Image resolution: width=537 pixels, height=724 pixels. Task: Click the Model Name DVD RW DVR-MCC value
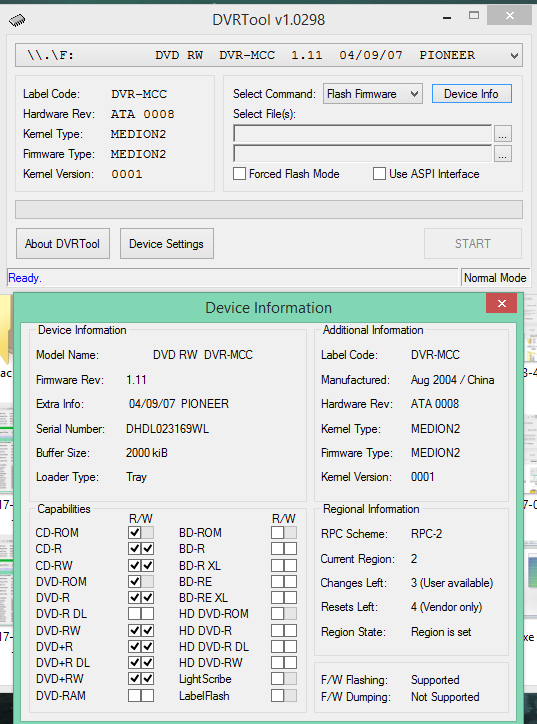tap(203, 355)
